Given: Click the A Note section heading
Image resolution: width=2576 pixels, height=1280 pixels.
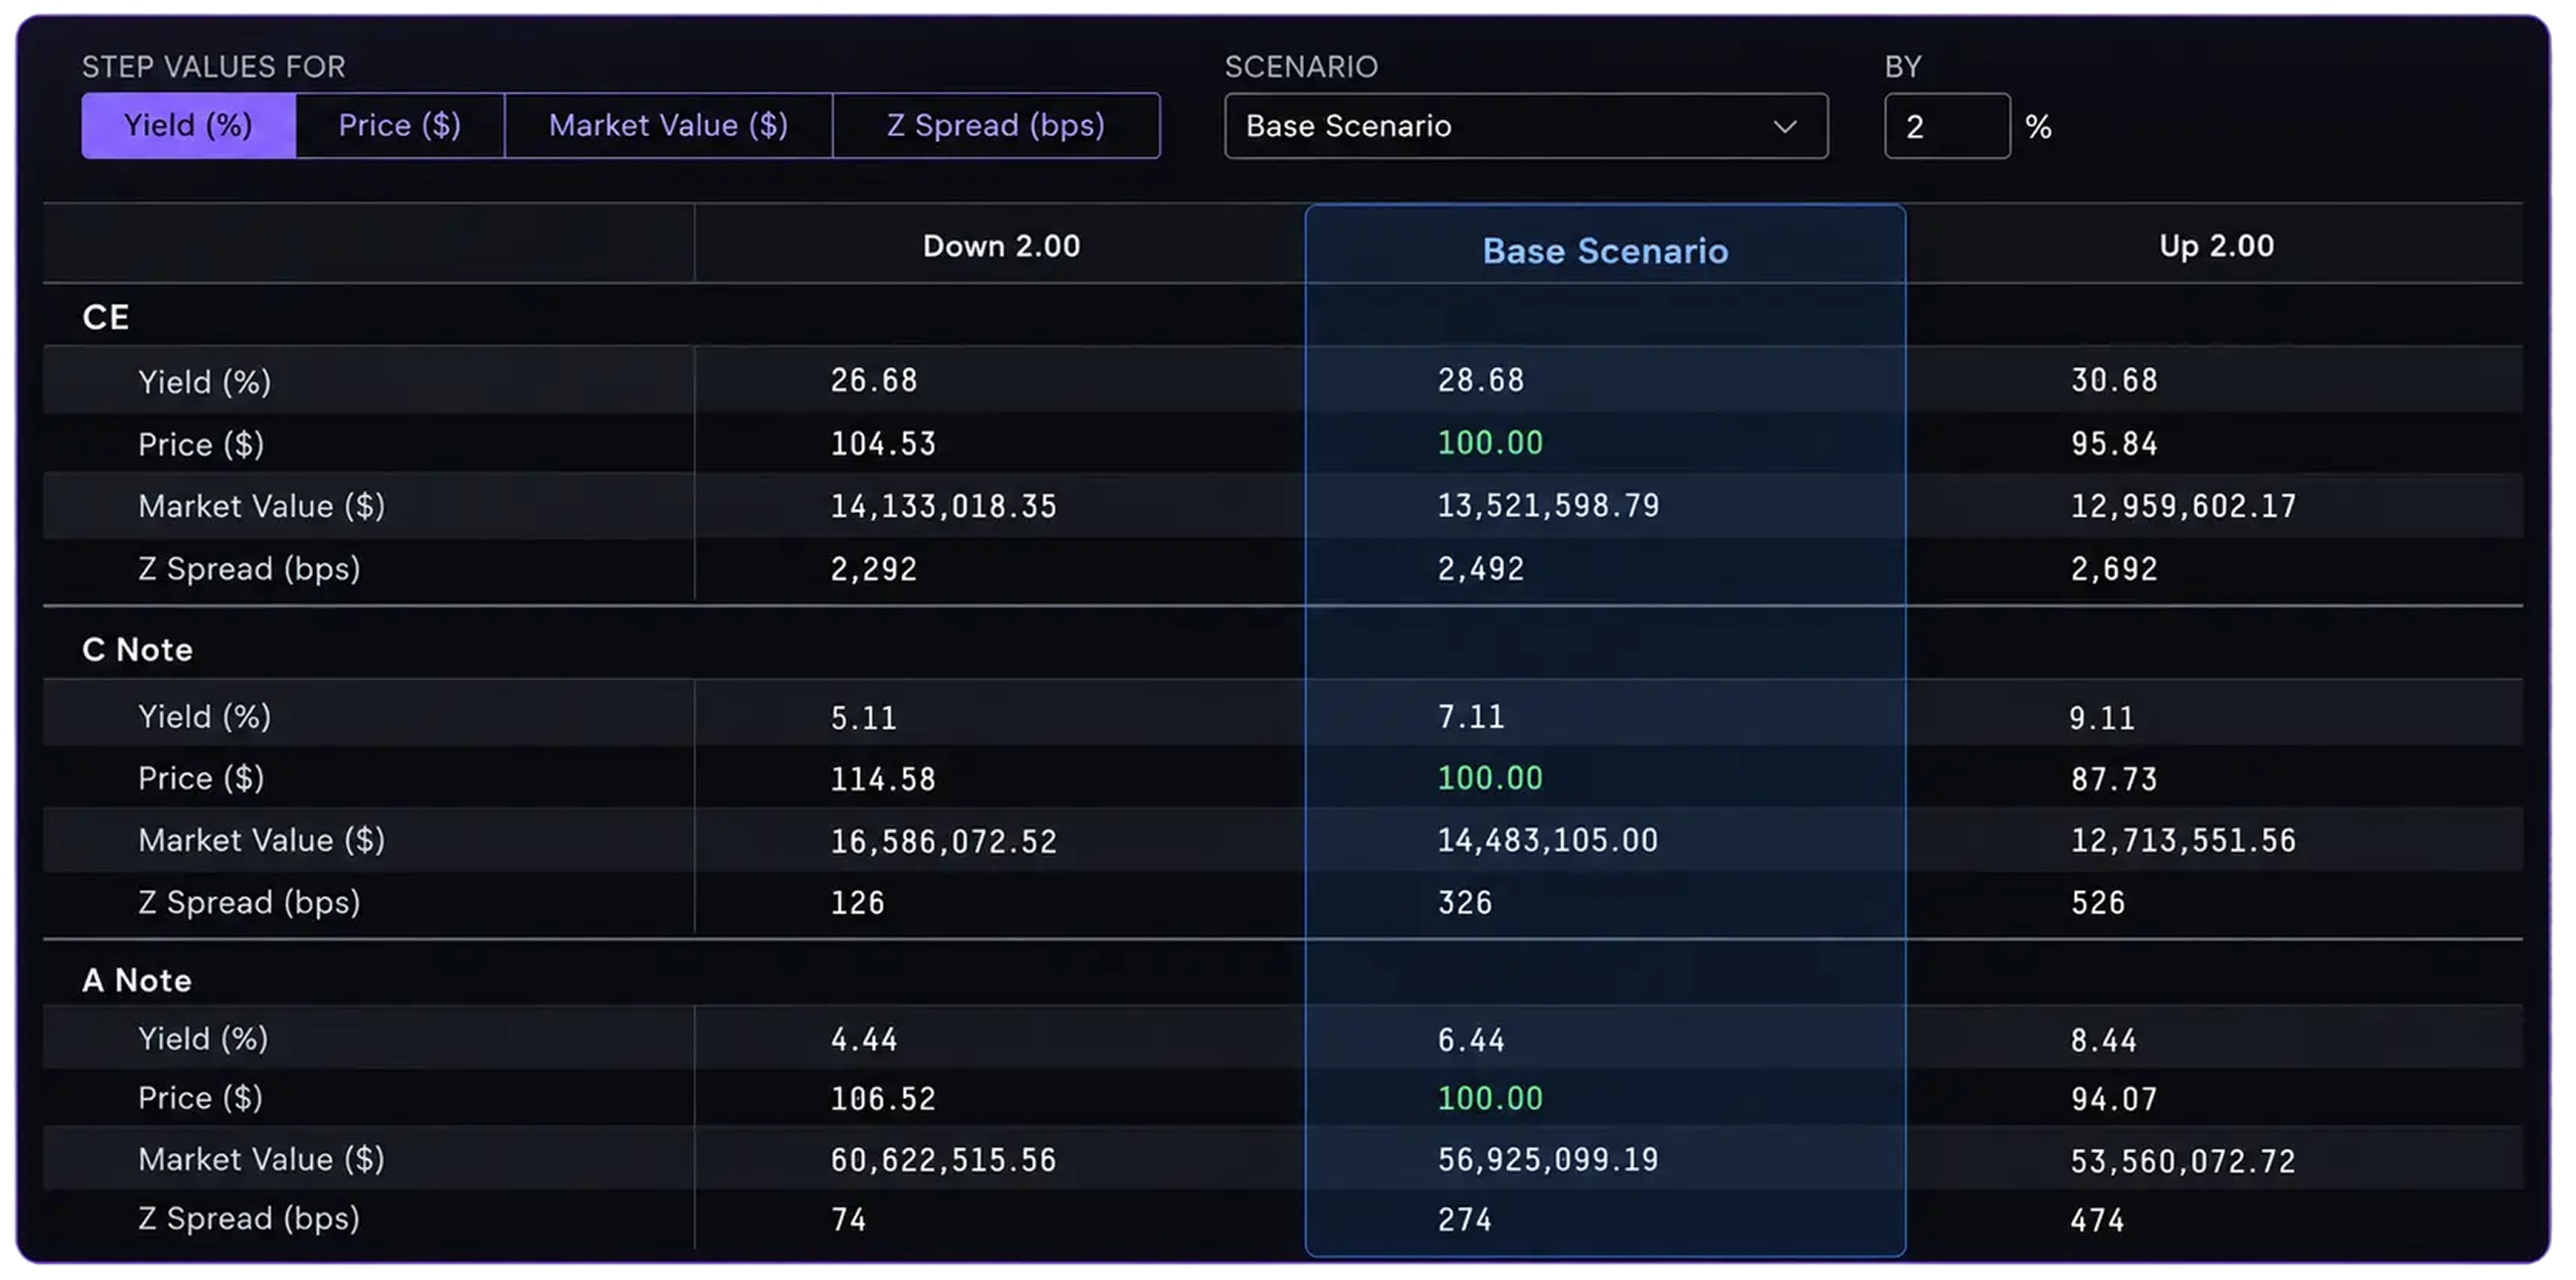Looking at the screenshot, I should click(x=136, y=981).
